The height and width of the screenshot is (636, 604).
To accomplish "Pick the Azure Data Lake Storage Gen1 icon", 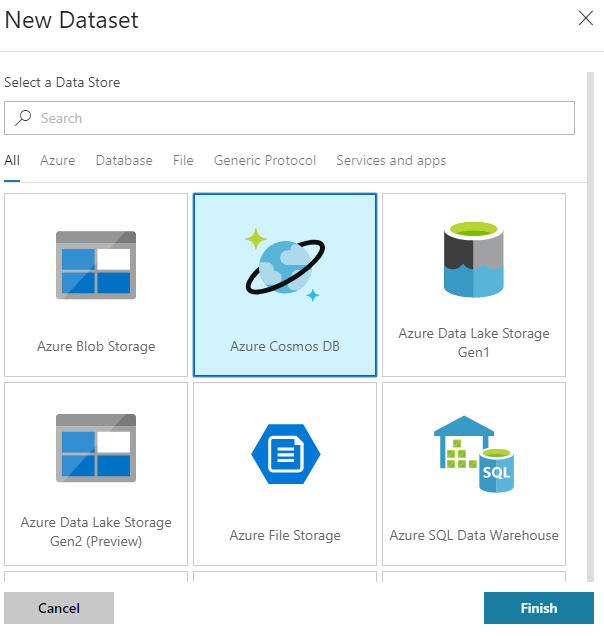I will tap(474, 260).
